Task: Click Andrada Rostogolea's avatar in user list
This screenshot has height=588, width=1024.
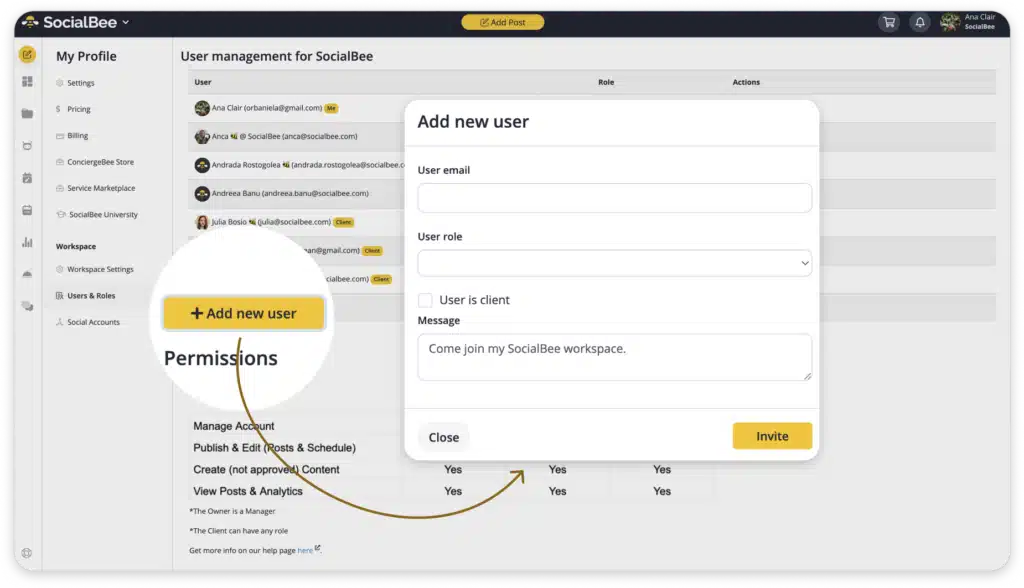Action: (x=202, y=165)
